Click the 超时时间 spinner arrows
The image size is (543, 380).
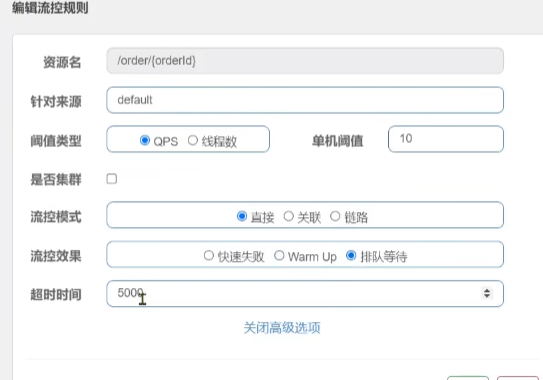click(x=487, y=293)
